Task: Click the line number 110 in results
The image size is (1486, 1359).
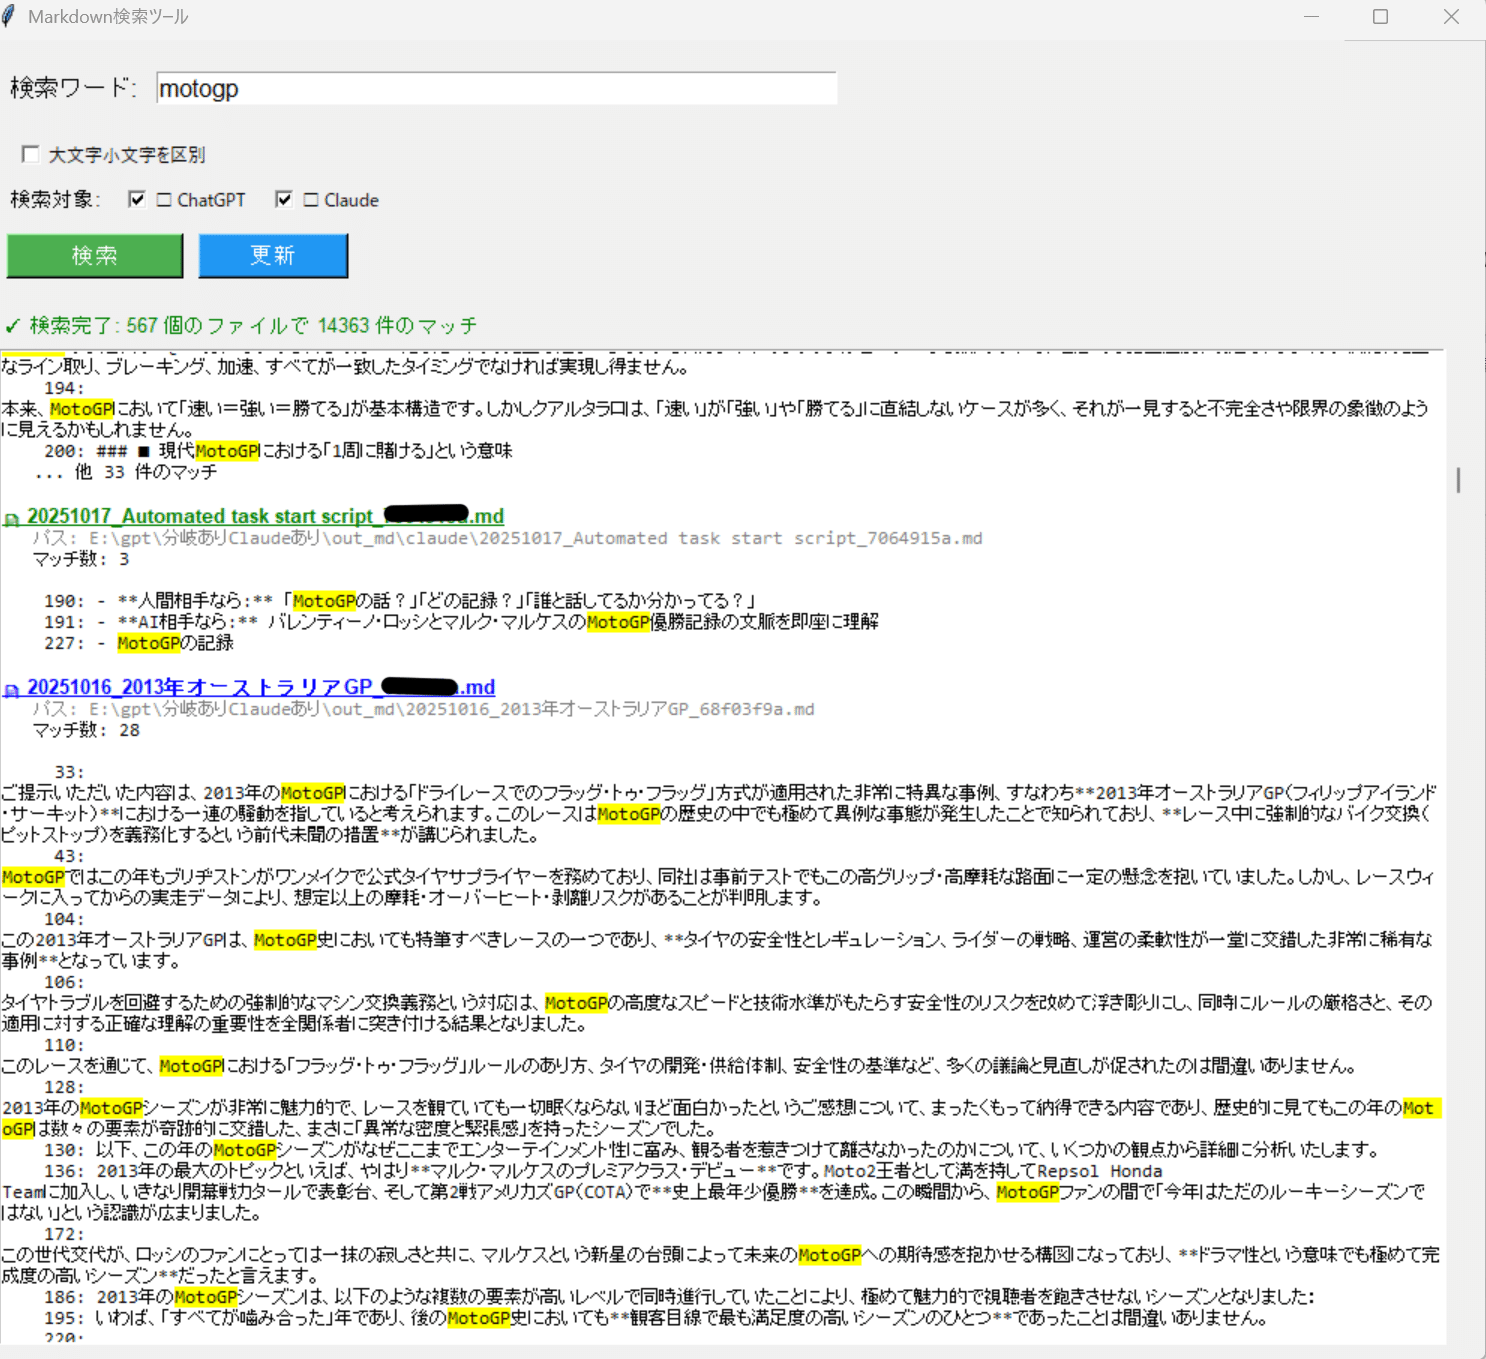Action: pyautogui.click(x=64, y=1045)
